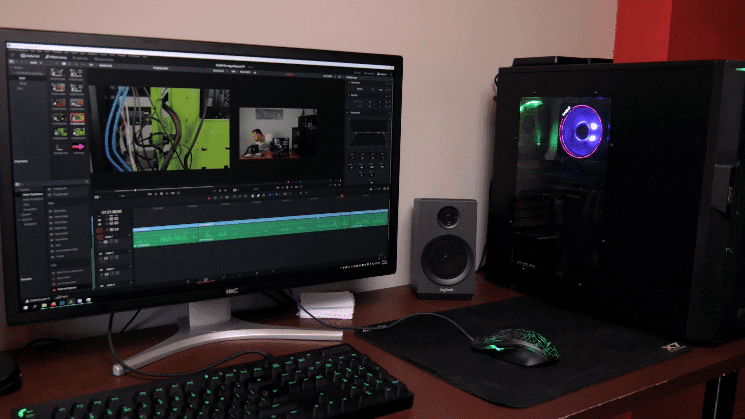Open the source viewer mode dropdown
The width and height of the screenshot is (745, 419).
pyautogui.click(x=98, y=197)
